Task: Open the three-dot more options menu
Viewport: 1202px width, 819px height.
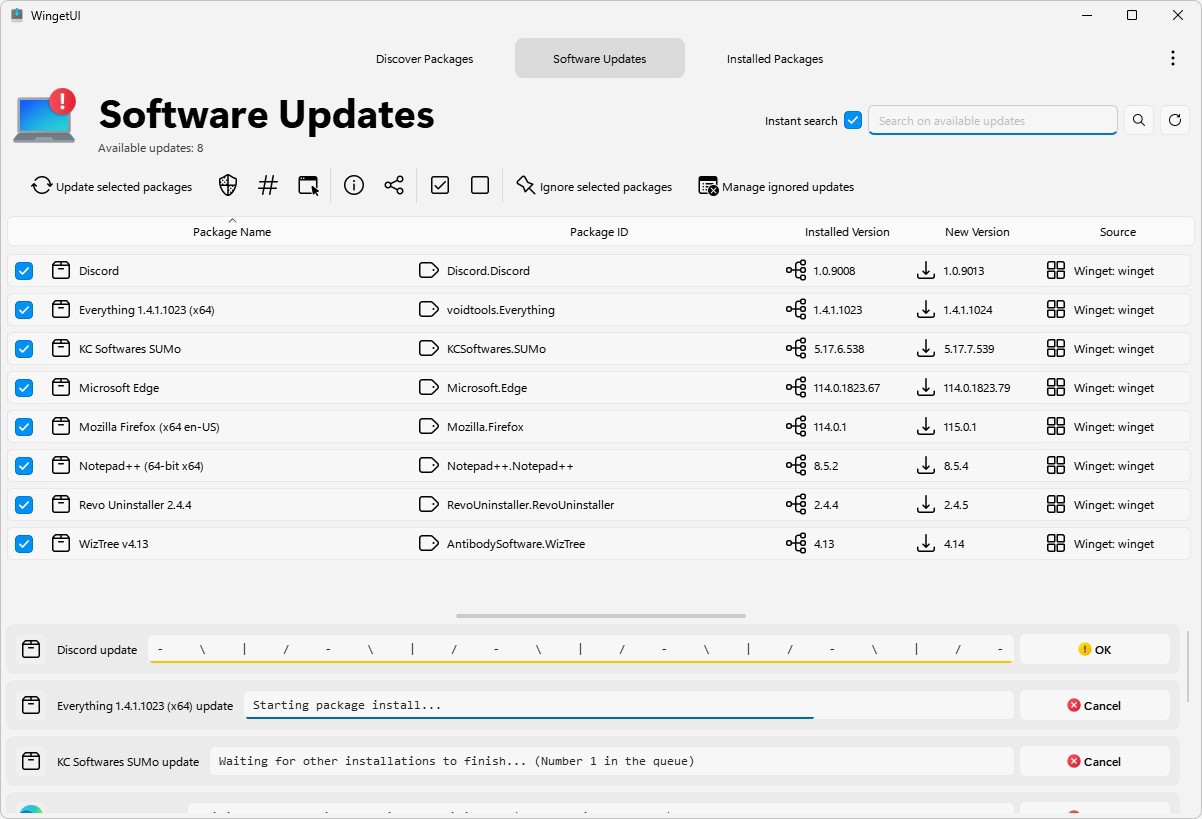Action: click(x=1173, y=59)
